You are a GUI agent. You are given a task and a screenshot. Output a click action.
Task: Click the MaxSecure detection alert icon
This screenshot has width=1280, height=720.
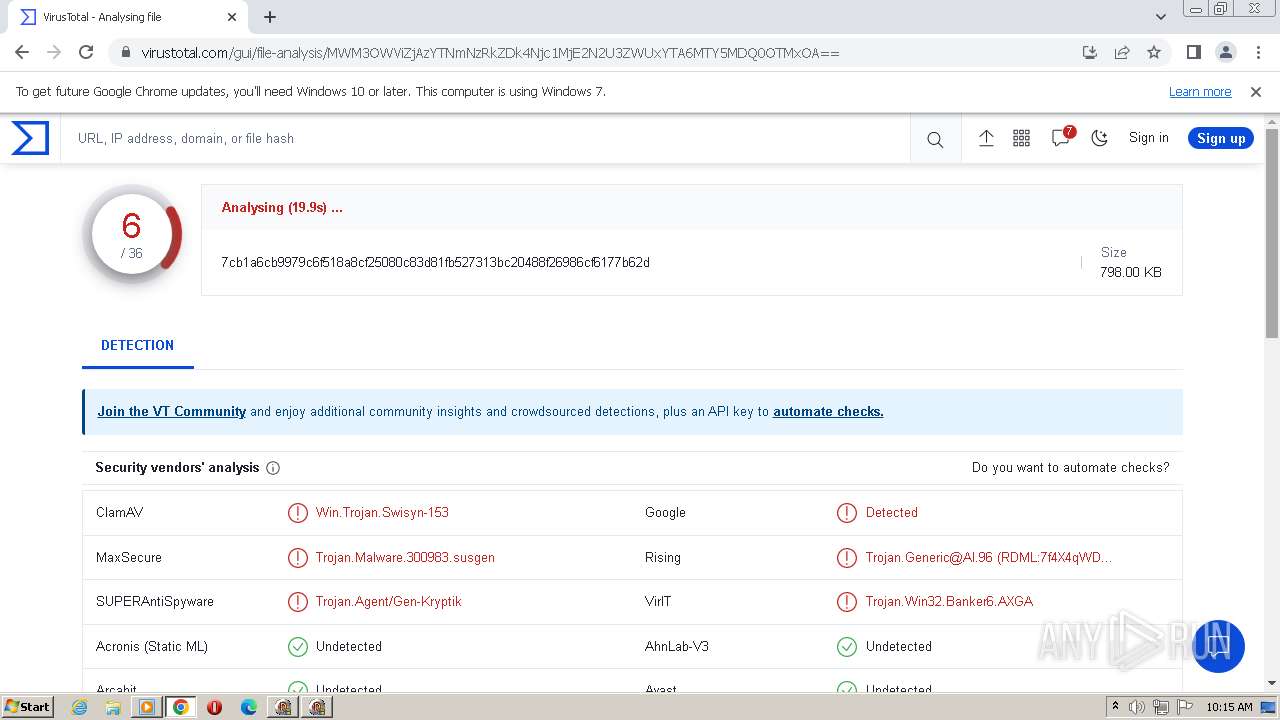click(x=297, y=557)
